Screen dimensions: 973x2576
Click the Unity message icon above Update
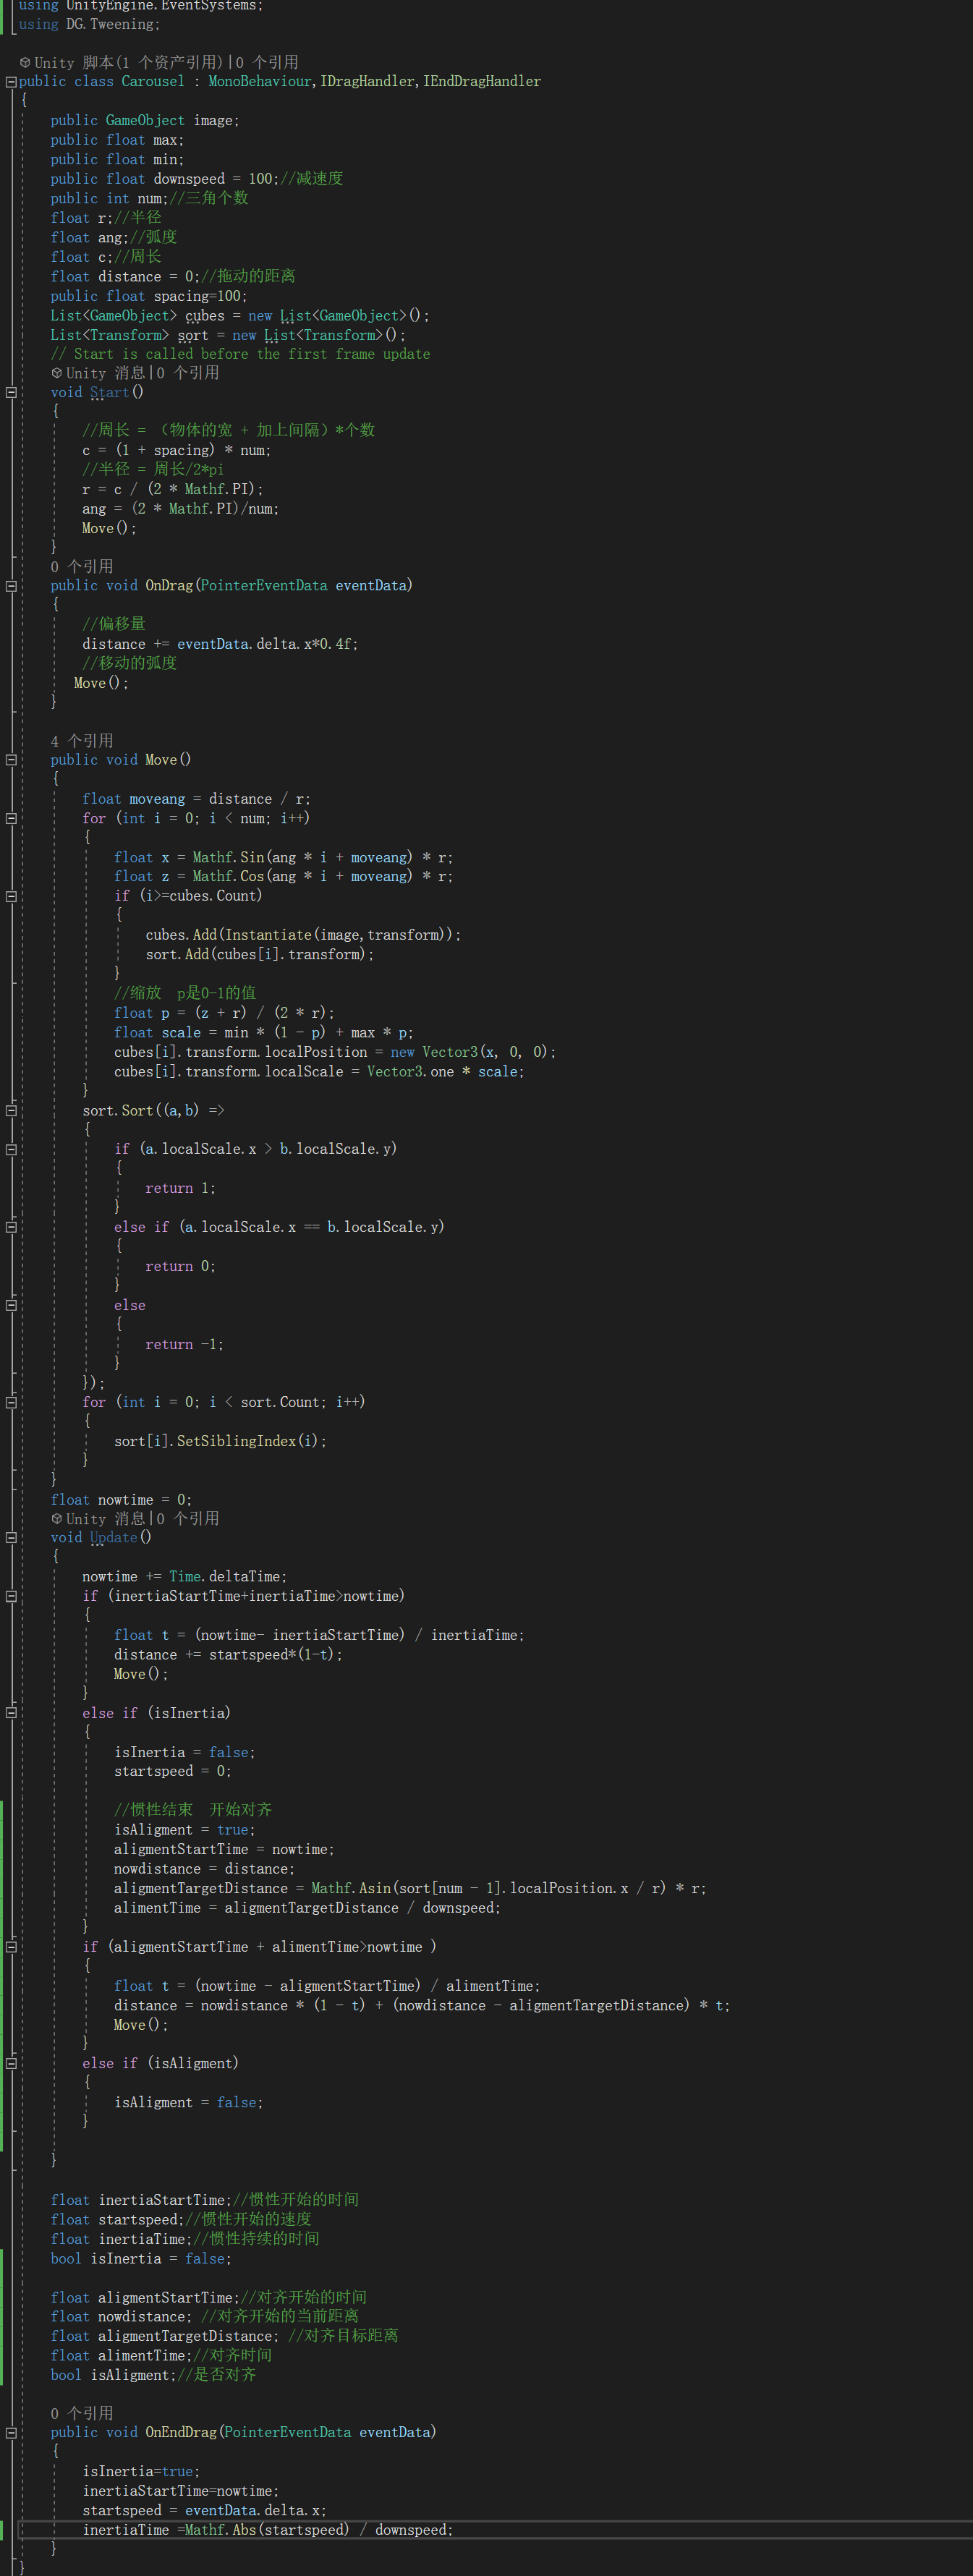tap(57, 1519)
